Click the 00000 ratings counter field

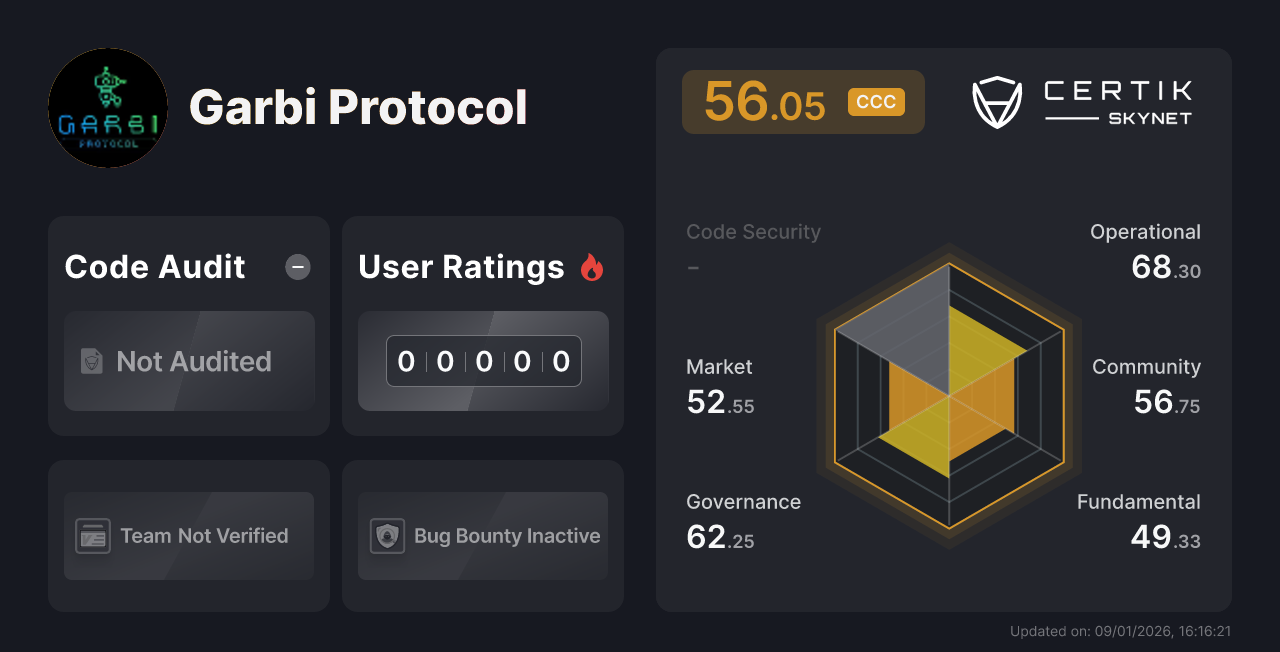[x=482, y=361]
